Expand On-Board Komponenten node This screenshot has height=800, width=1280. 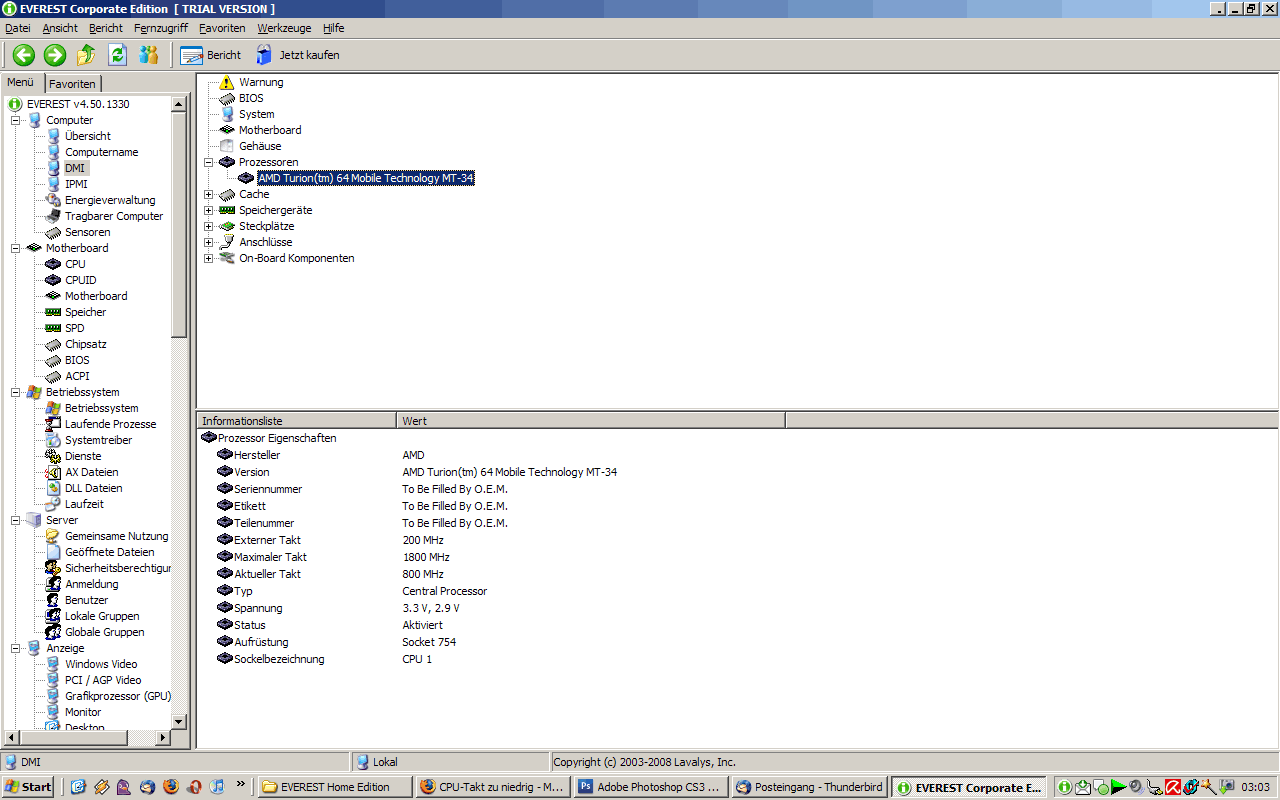tap(209, 258)
